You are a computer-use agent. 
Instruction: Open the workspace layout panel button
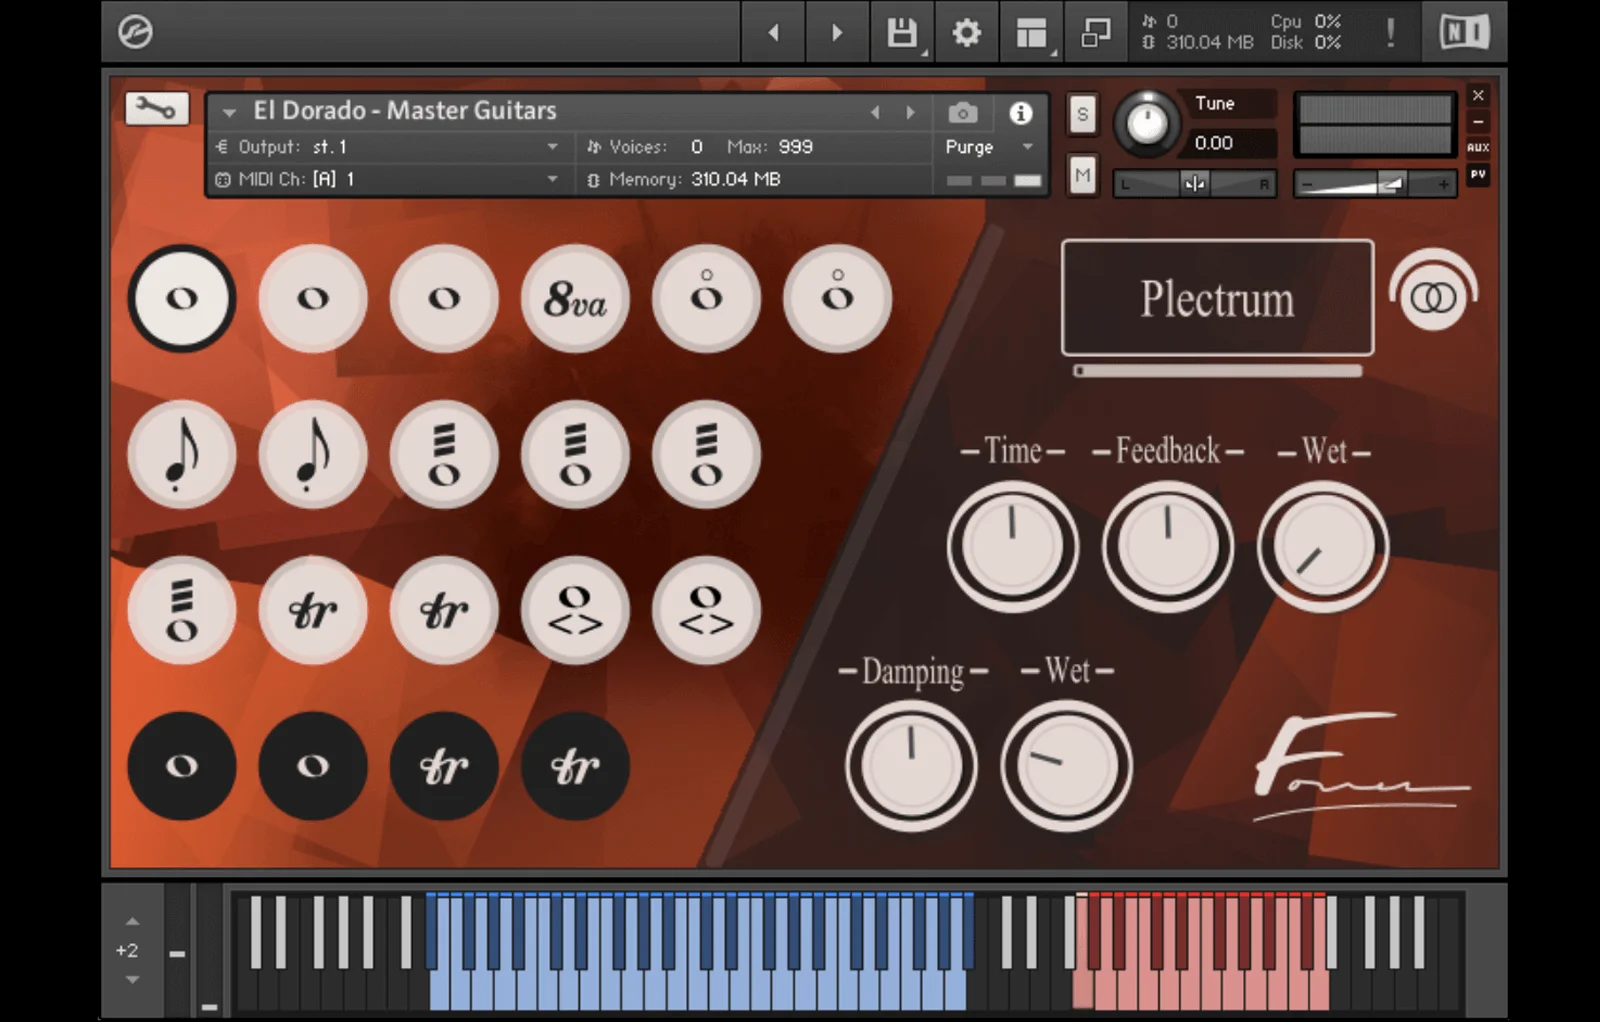tap(1031, 33)
